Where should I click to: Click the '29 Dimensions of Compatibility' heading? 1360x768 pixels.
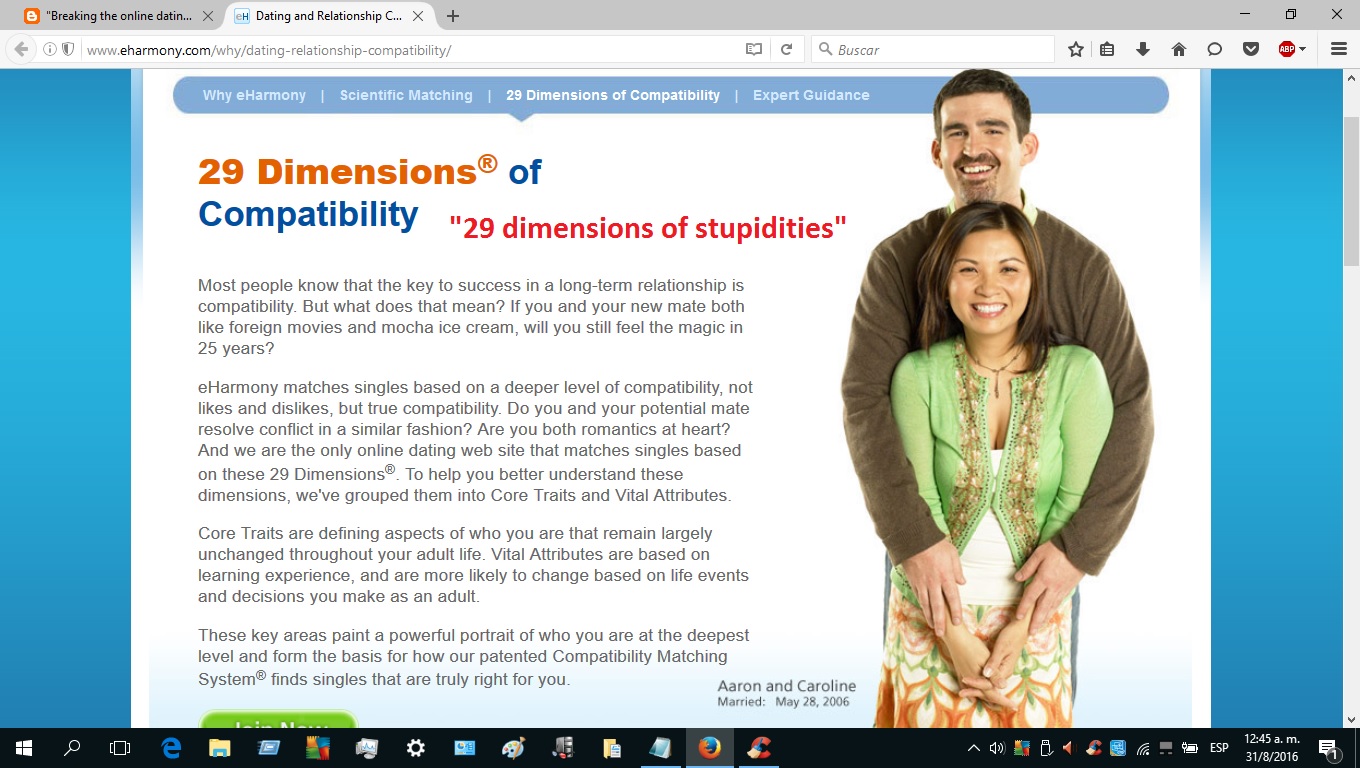pos(370,193)
